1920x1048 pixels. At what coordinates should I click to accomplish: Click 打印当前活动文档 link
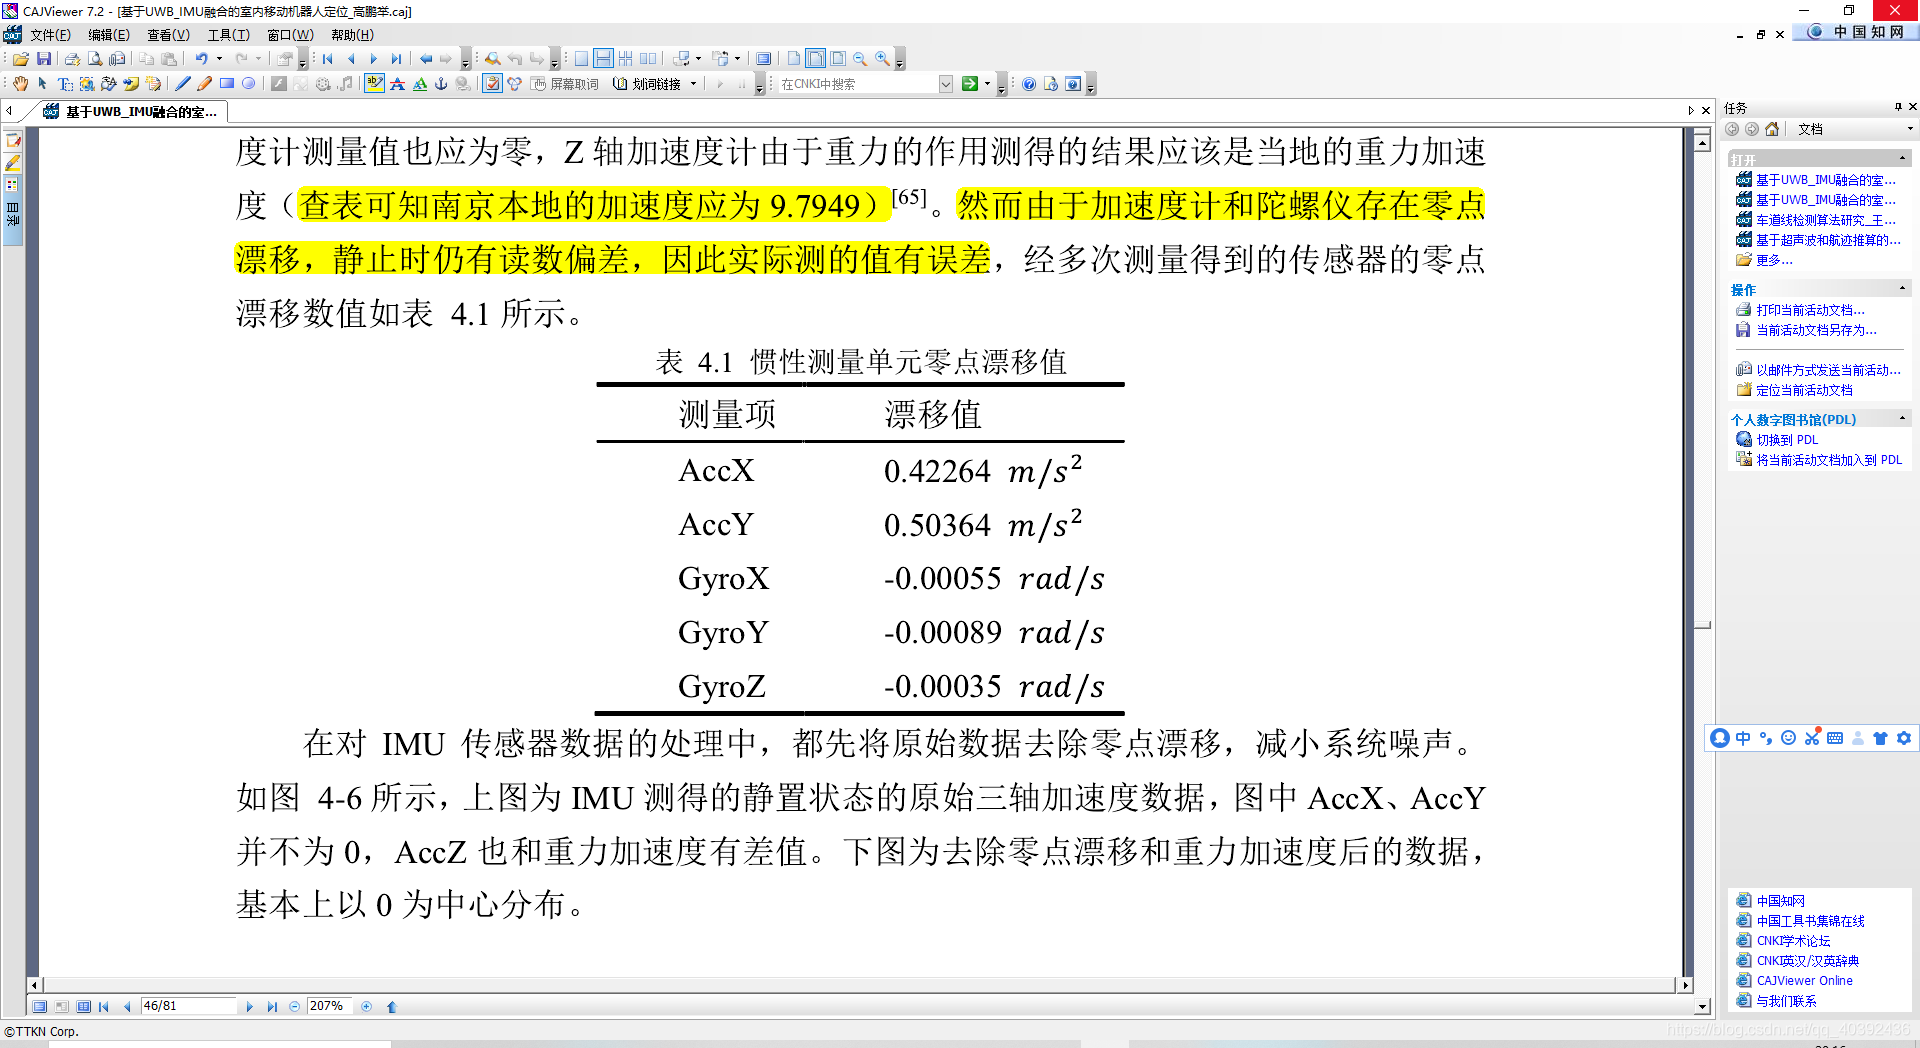[1810, 310]
